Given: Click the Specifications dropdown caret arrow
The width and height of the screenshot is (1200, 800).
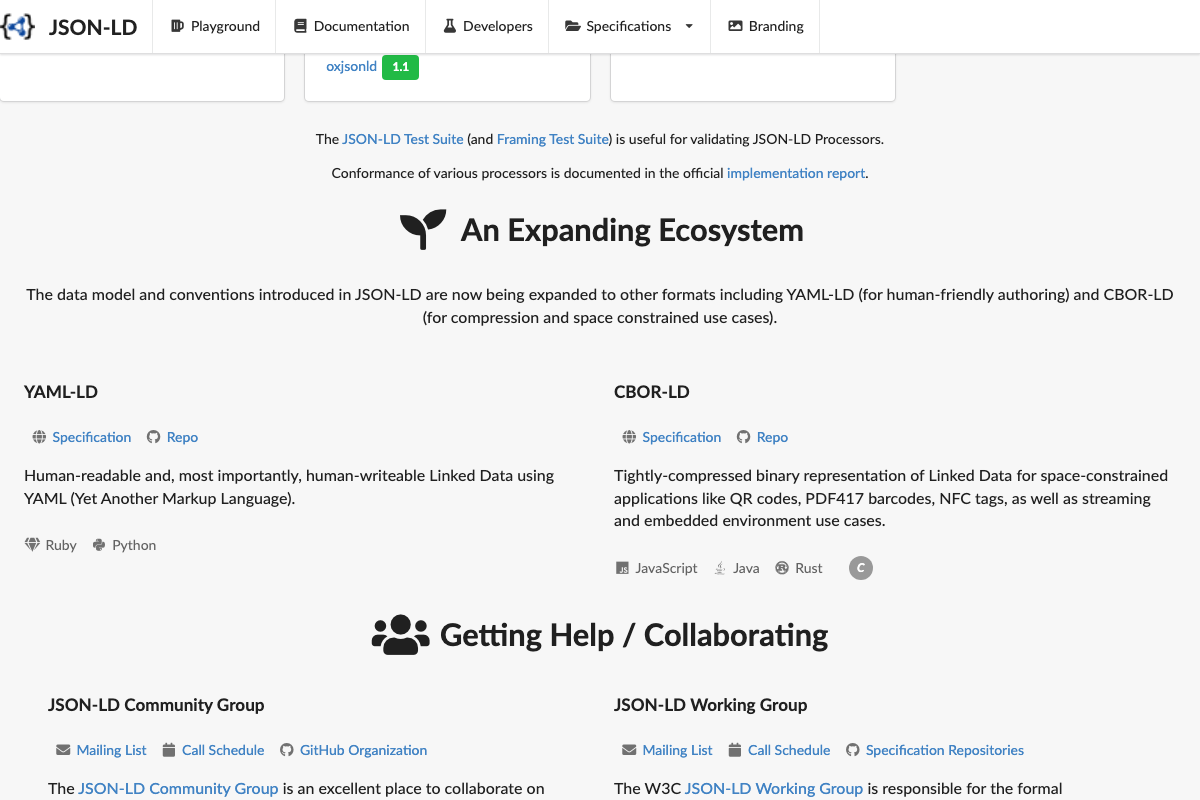Looking at the screenshot, I should (689, 26).
